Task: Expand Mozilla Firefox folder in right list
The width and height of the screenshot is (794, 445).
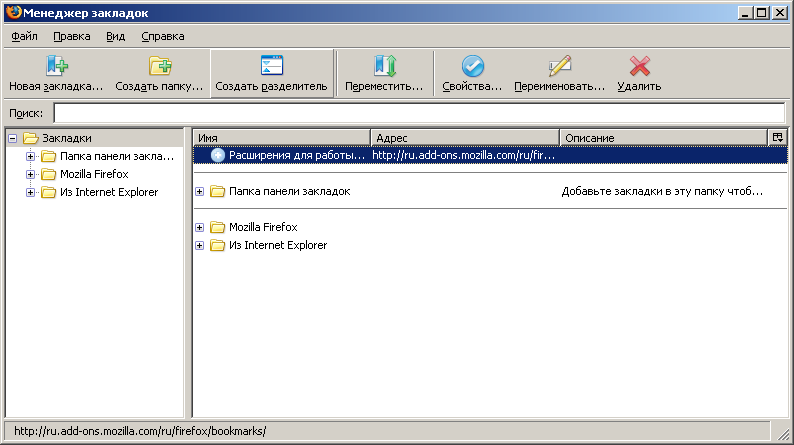Action: coord(200,227)
